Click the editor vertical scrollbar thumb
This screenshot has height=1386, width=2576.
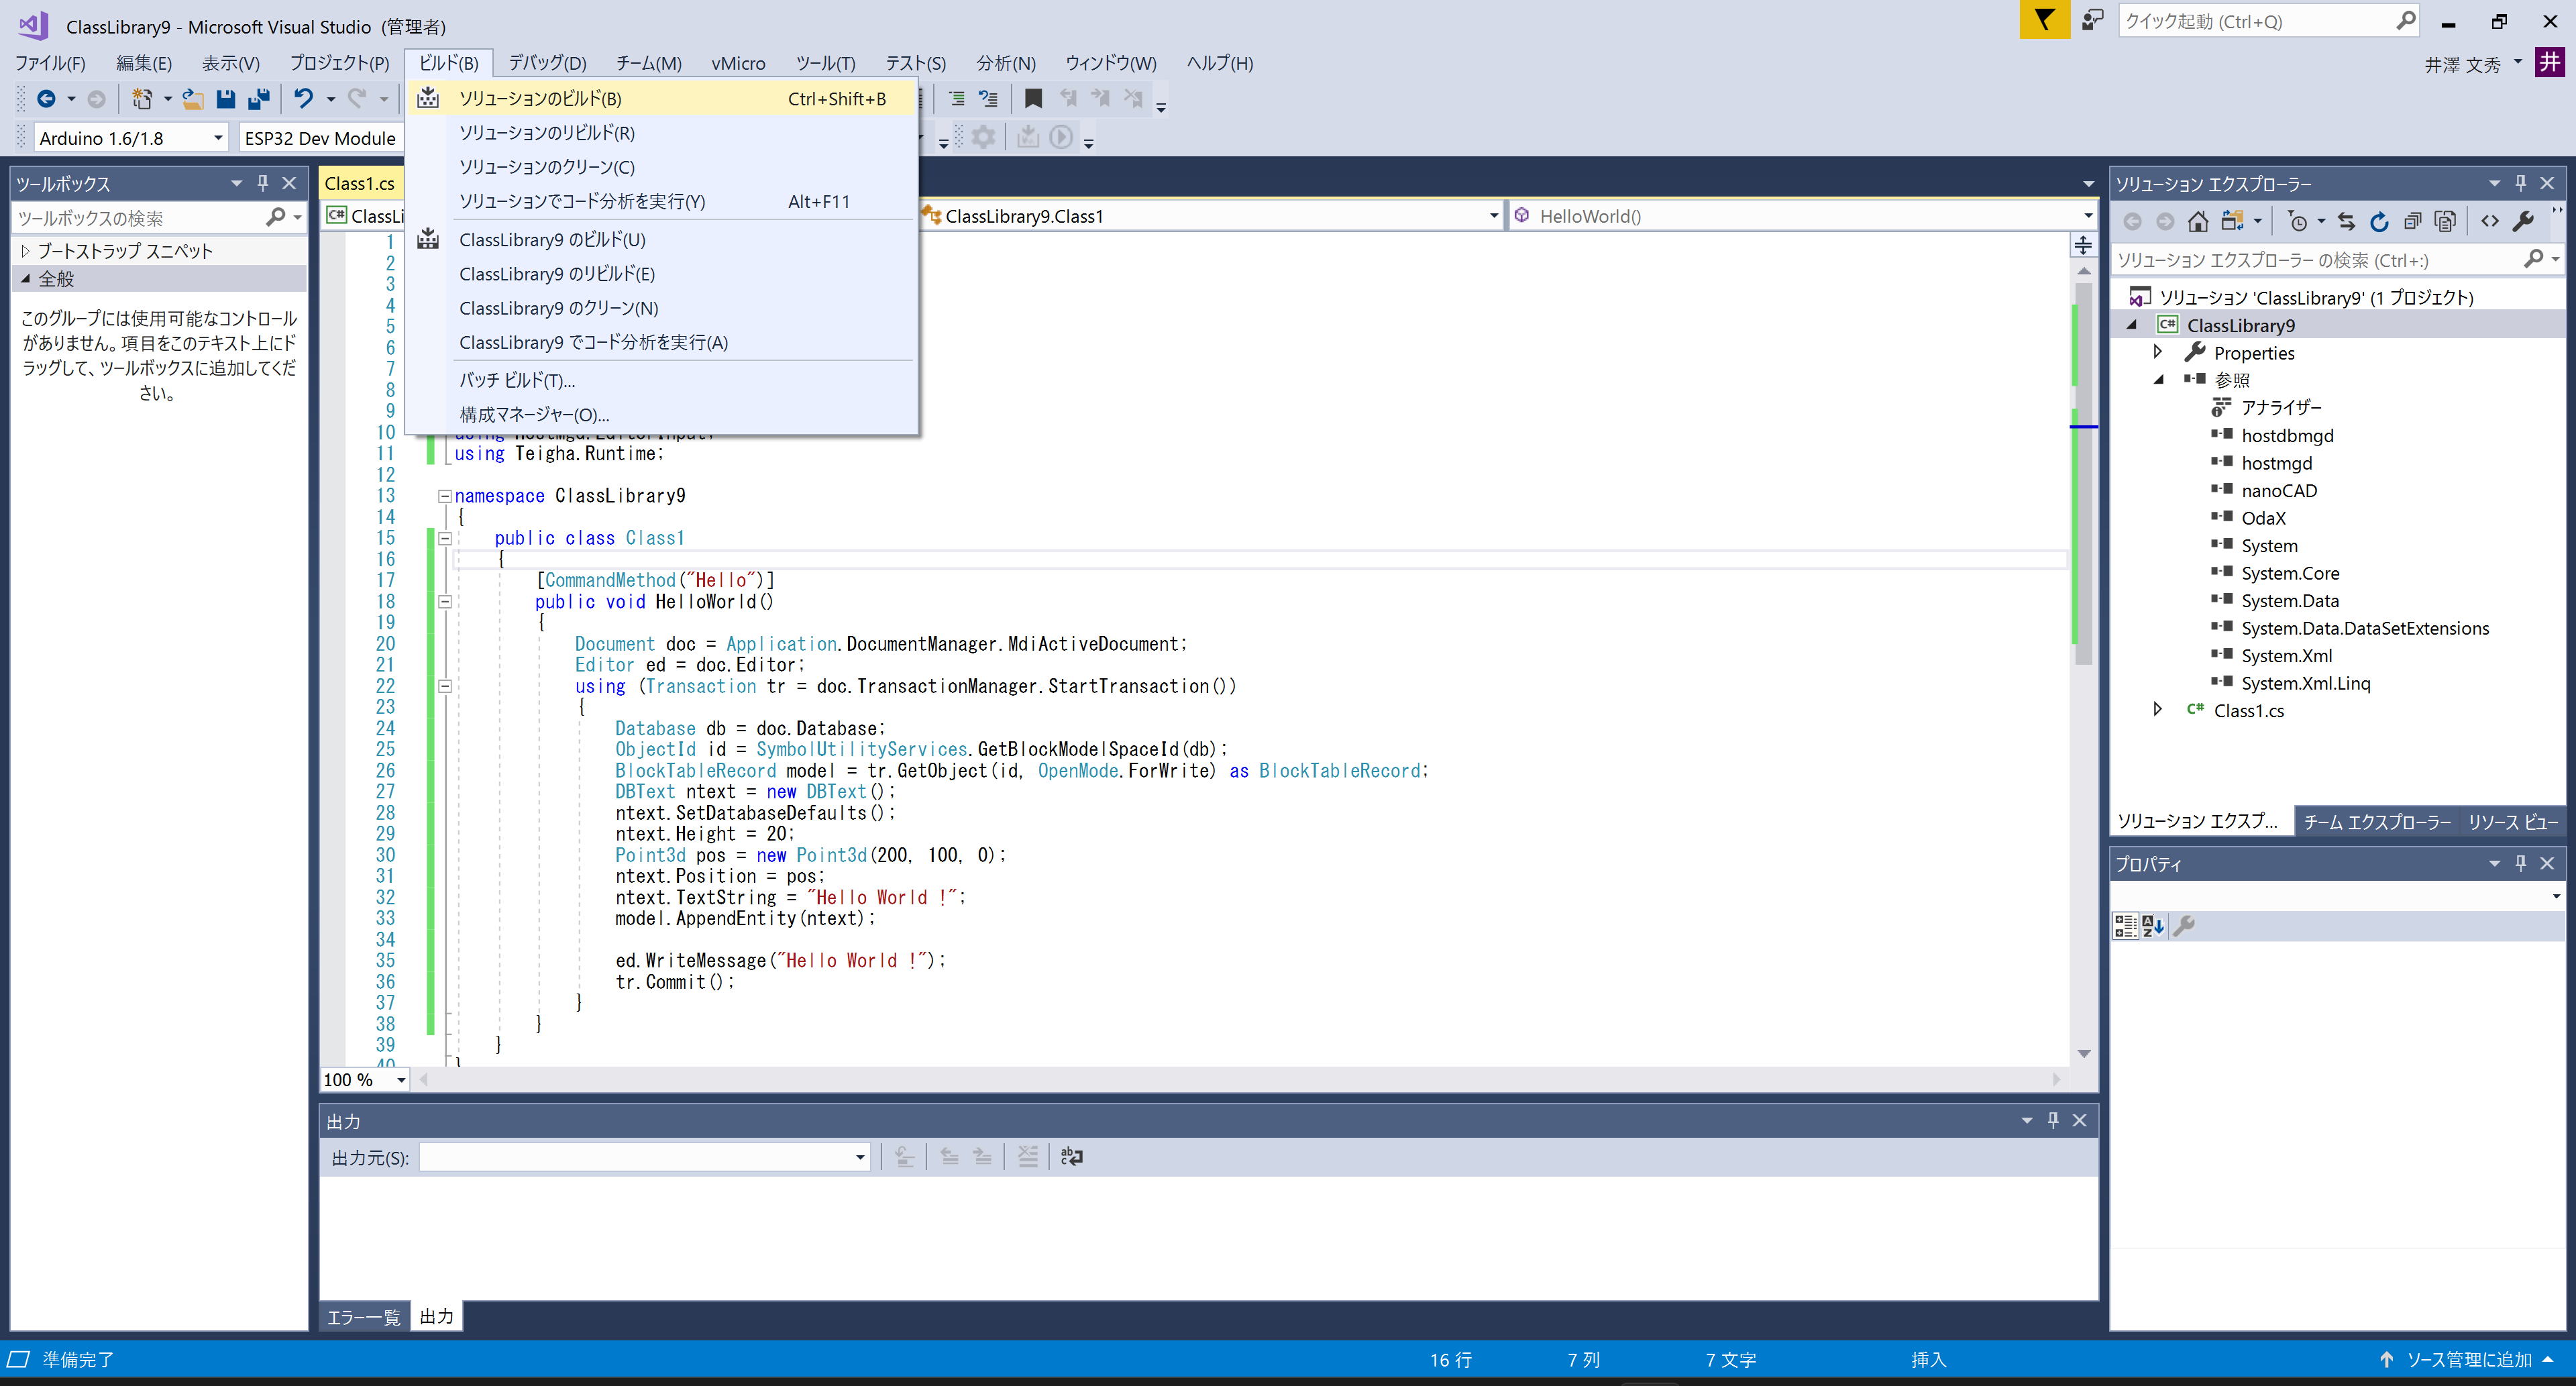point(2084,473)
